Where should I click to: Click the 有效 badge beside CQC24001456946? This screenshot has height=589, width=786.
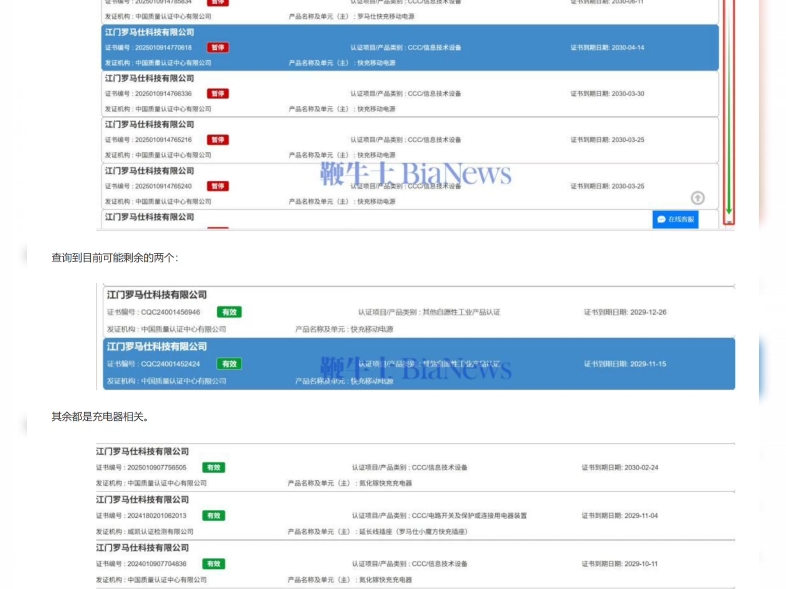[229, 312]
